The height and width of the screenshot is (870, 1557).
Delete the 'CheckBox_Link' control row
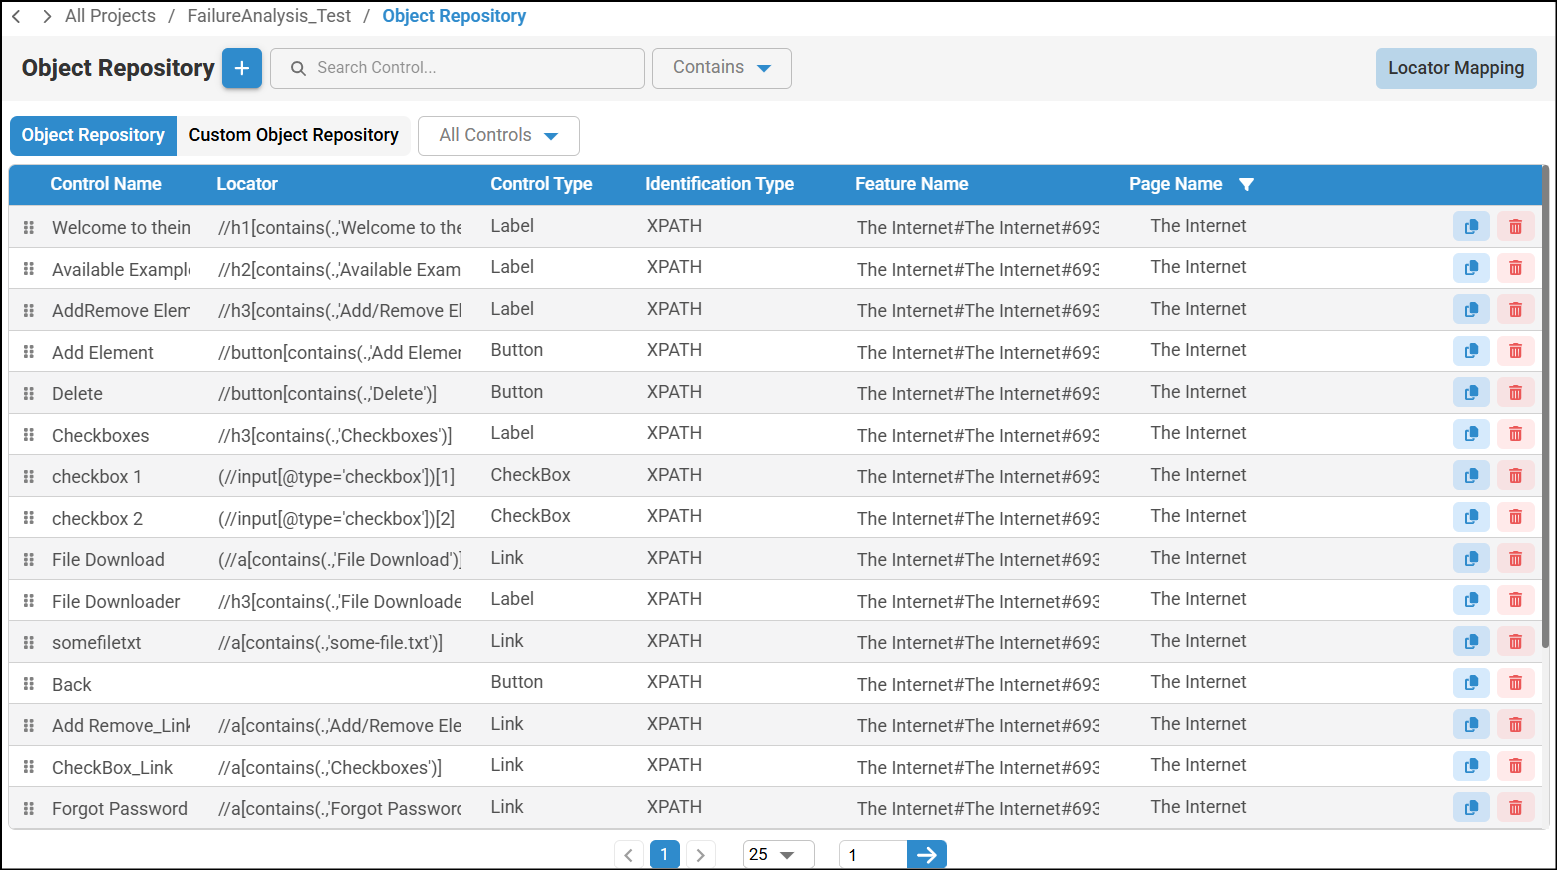pyautogui.click(x=1515, y=766)
